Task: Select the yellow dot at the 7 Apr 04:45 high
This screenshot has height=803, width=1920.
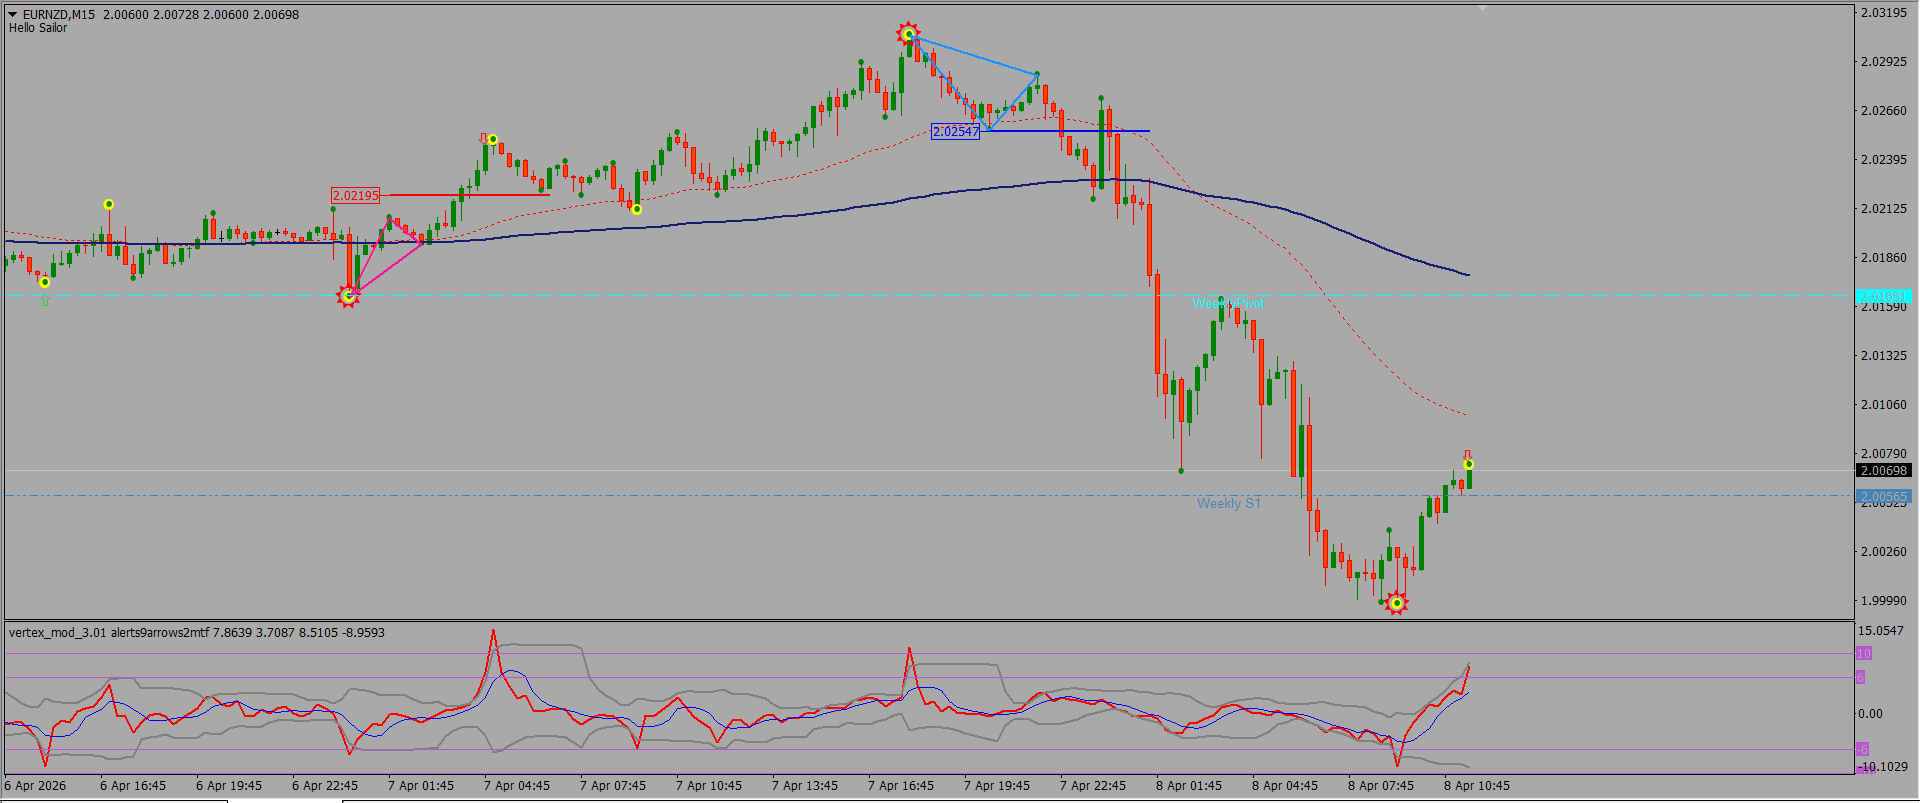Action: tap(493, 140)
